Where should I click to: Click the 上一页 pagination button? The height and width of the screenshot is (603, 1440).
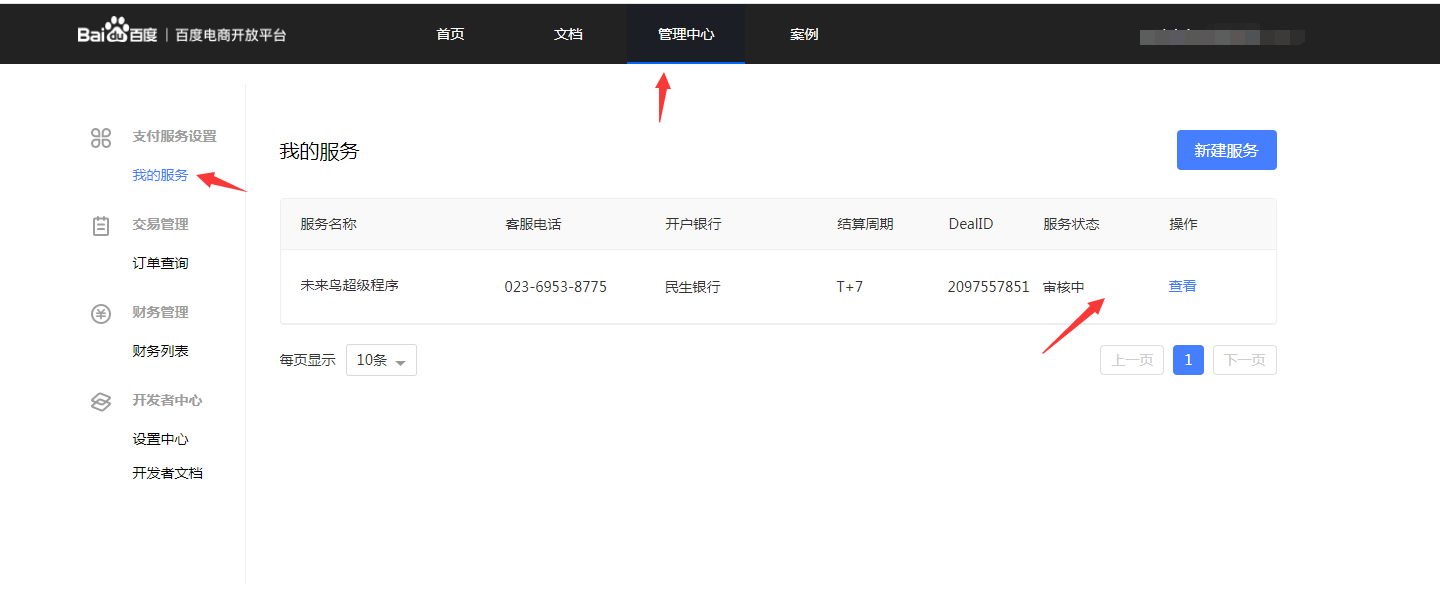(1132, 360)
